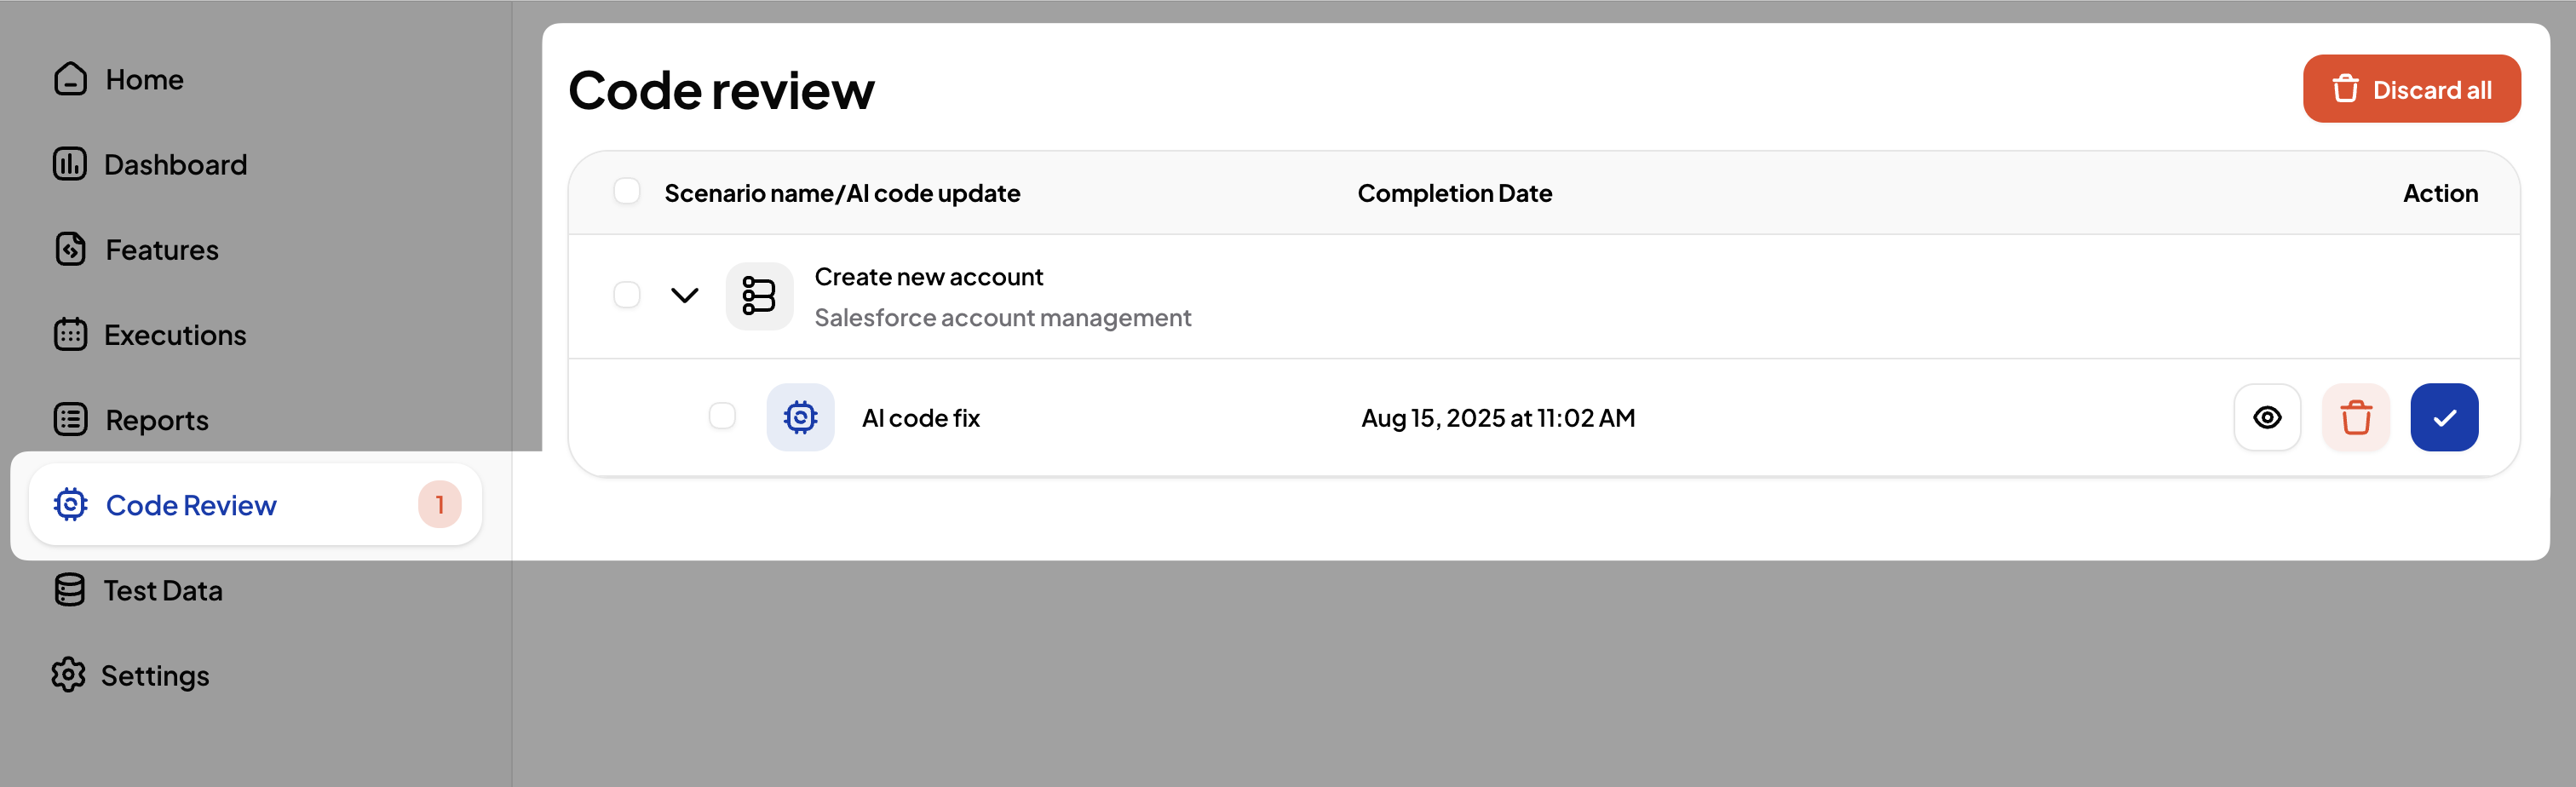Click the Discard all button
The width and height of the screenshot is (2576, 787).
(2410, 89)
